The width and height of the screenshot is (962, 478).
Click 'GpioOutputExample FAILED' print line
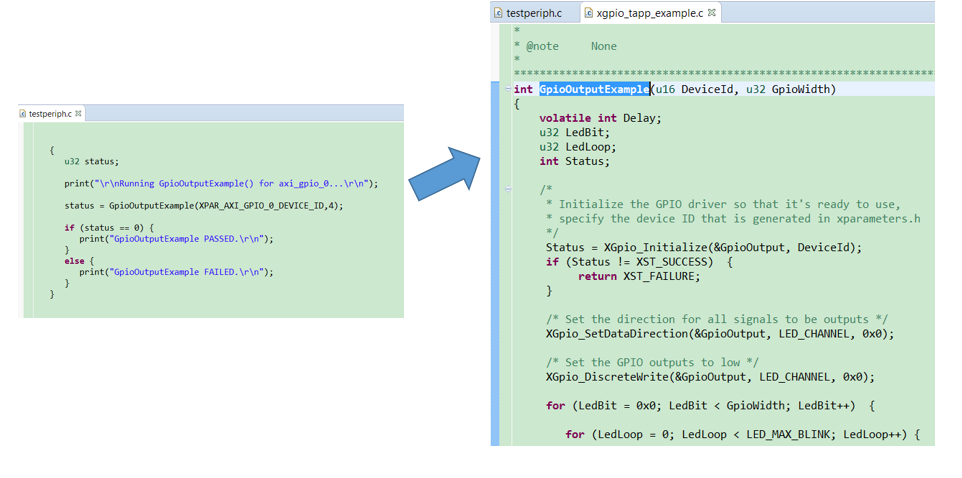point(176,272)
